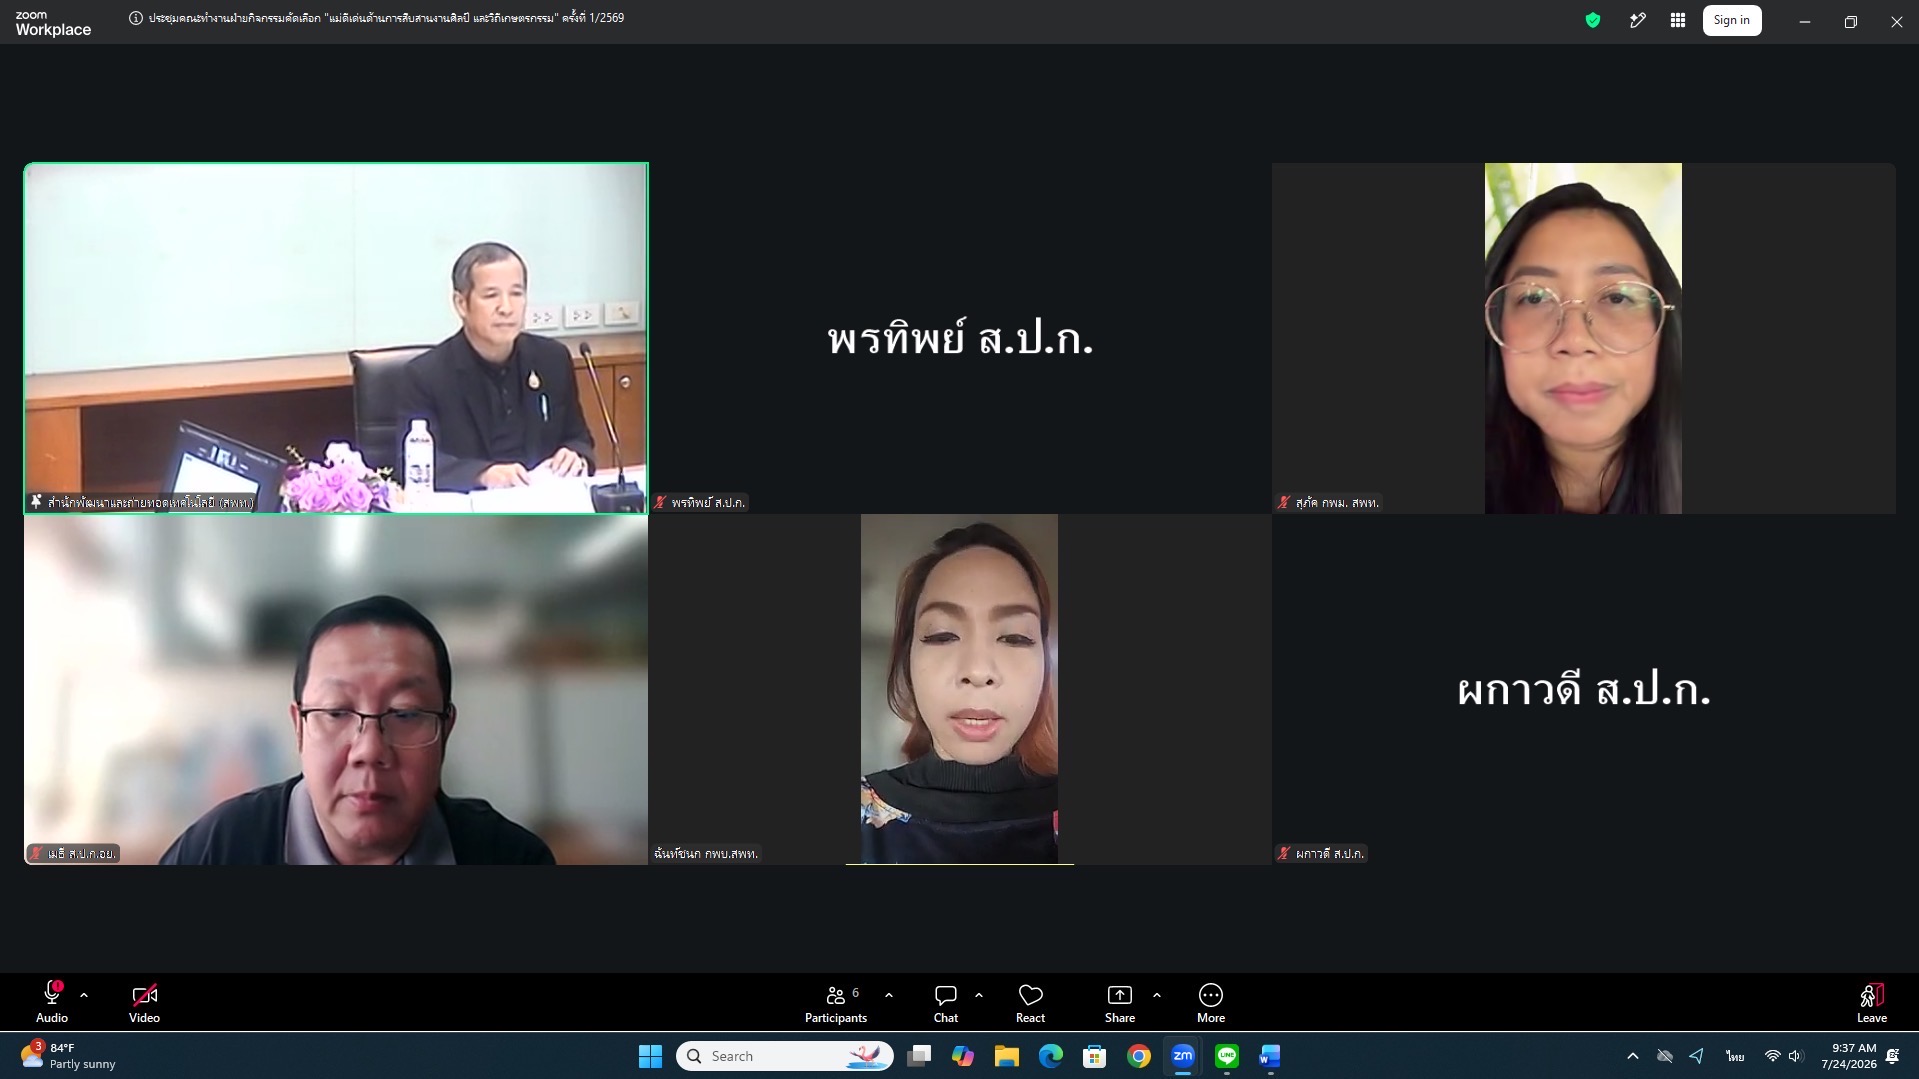Start screen Share

coord(1120,1003)
